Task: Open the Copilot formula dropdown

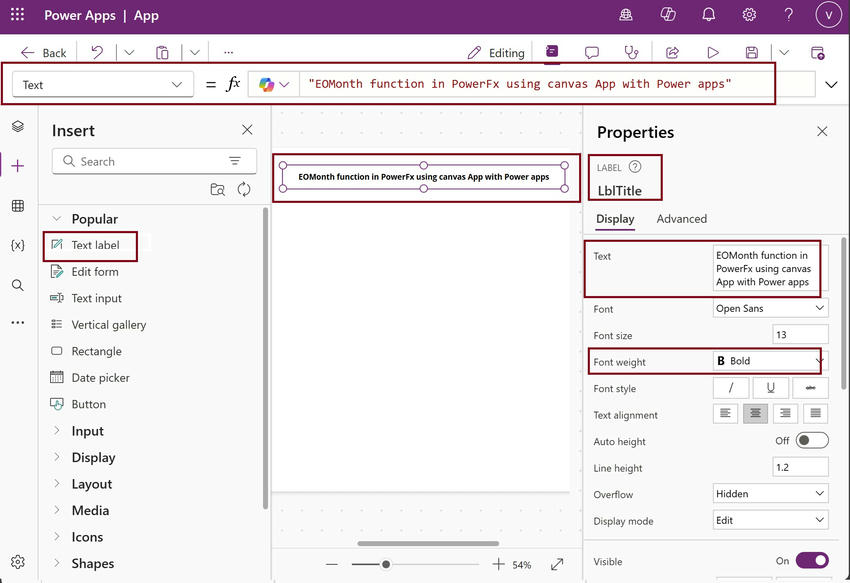Action: [274, 85]
